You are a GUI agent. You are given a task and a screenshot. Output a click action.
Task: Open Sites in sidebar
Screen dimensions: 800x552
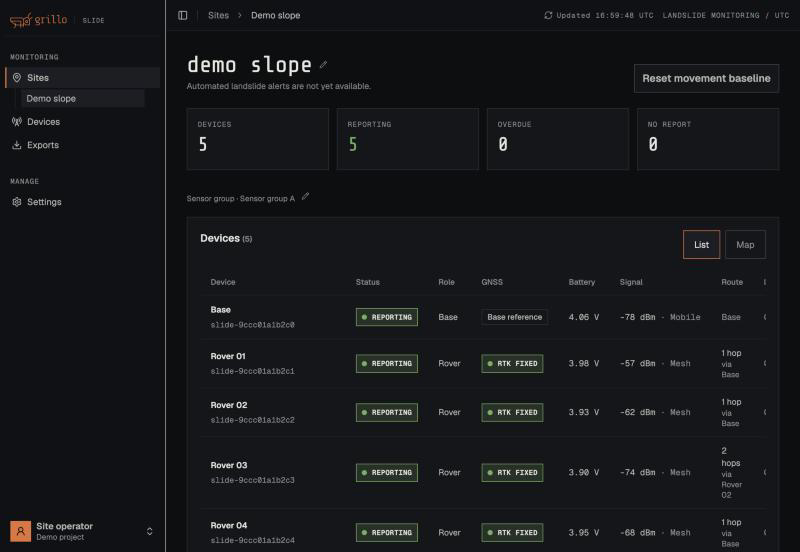(x=83, y=78)
